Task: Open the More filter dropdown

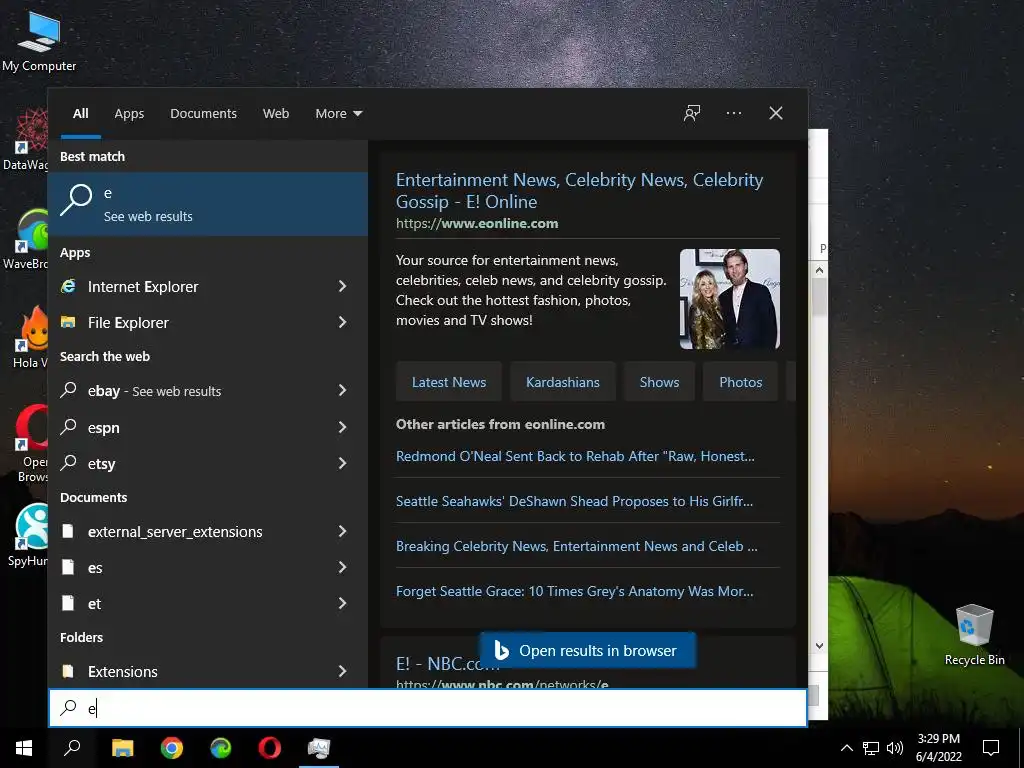Action: (x=338, y=114)
